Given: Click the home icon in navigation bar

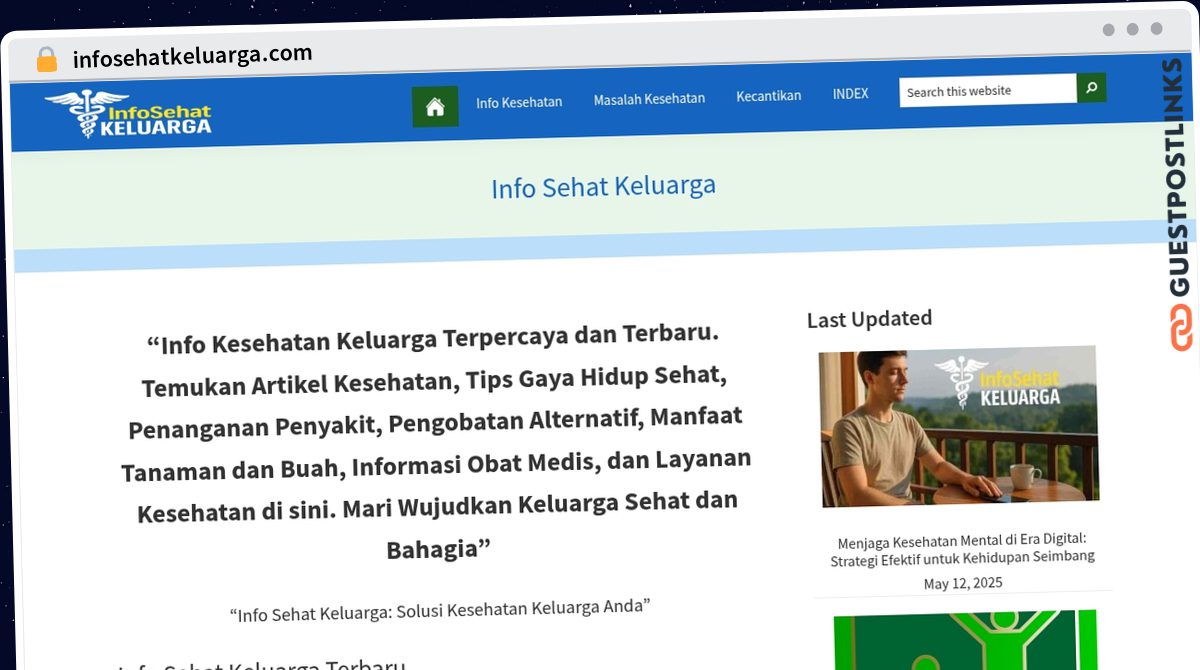Looking at the screenshot, I should coord(435,107).
